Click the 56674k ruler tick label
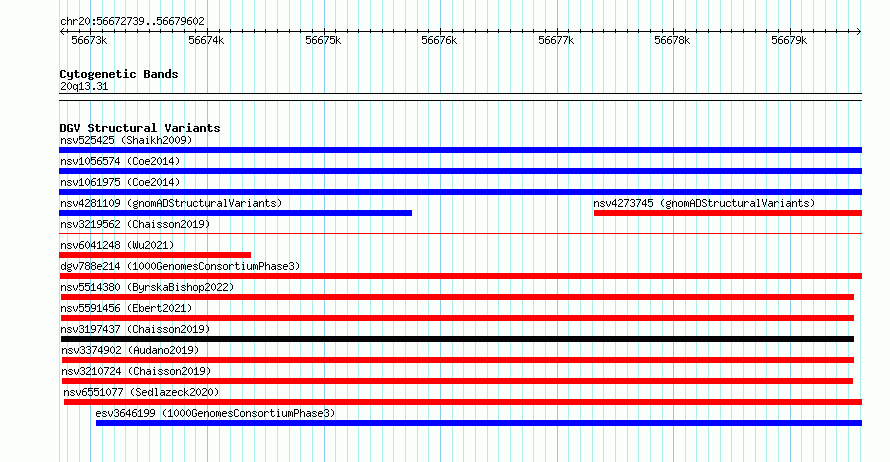This screenshot has height=462, width=890. click(x=206, y=40)
